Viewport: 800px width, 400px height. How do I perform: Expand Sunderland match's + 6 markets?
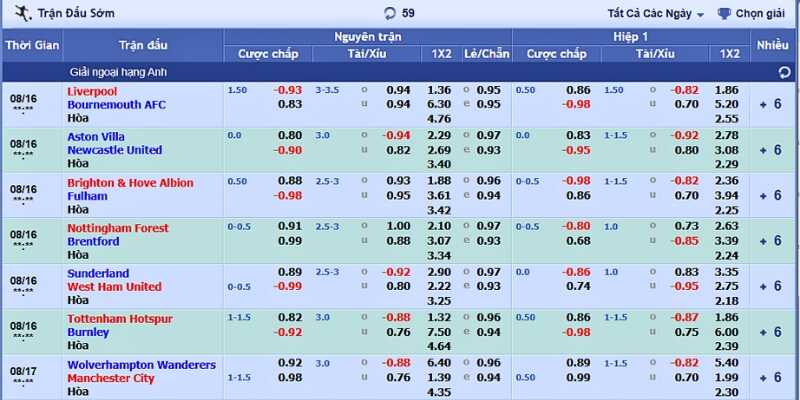click(x=770, y=286)
